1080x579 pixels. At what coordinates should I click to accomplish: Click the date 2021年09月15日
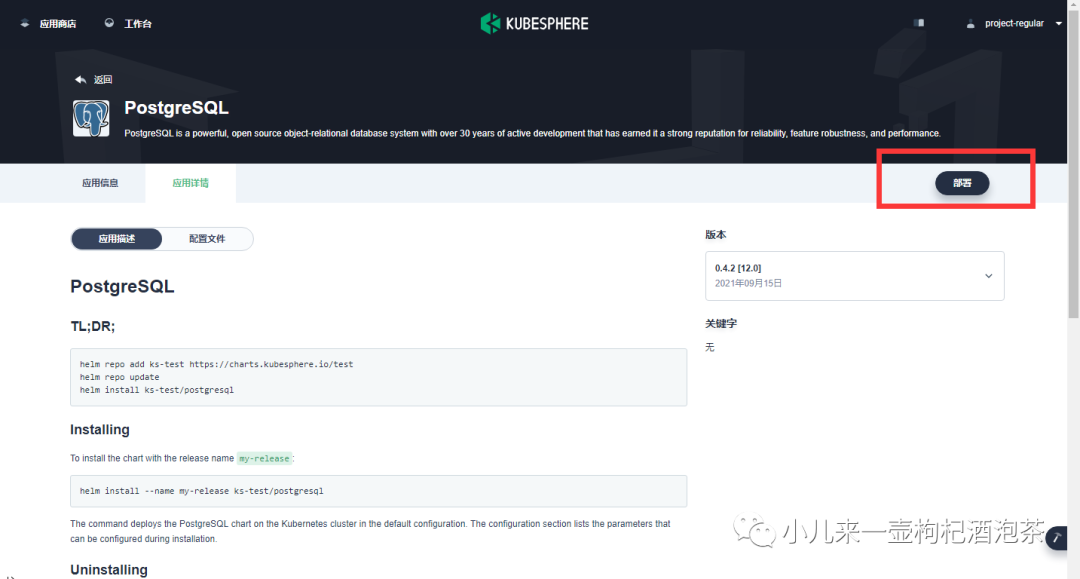pos(748,283)
